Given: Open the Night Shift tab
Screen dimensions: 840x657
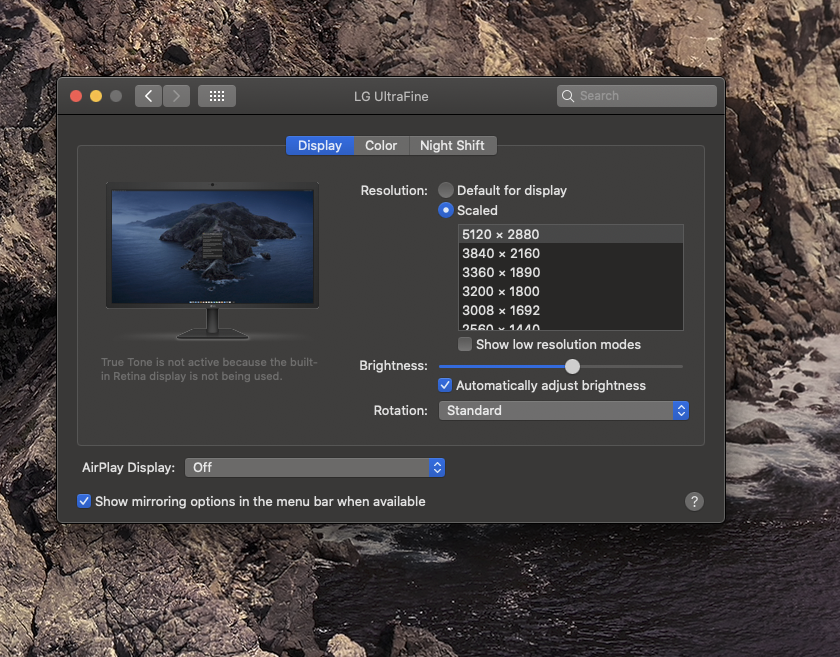Looking at the screenshot, I should coord(452,145).
